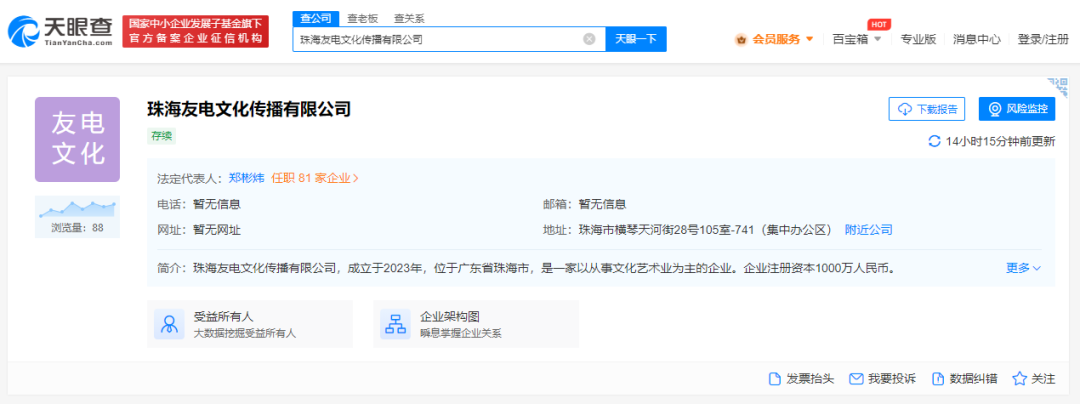
Task: Click the 风险监控 button
Action: [1017, 109]
